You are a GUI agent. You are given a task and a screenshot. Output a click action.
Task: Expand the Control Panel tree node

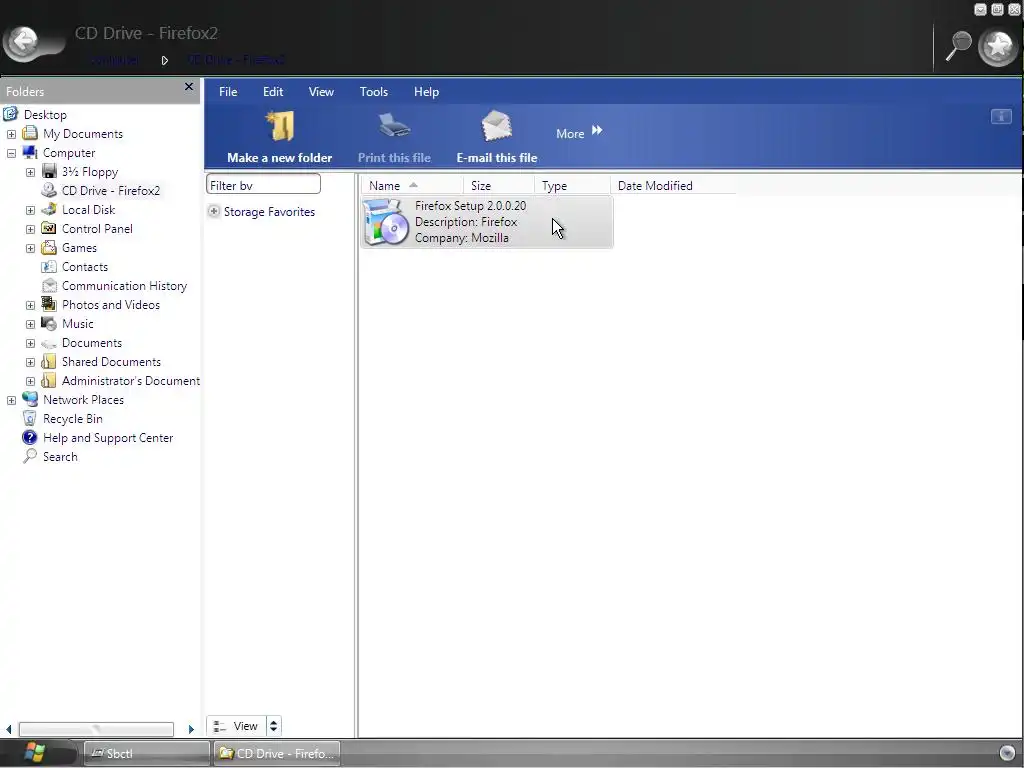(30, 229)
